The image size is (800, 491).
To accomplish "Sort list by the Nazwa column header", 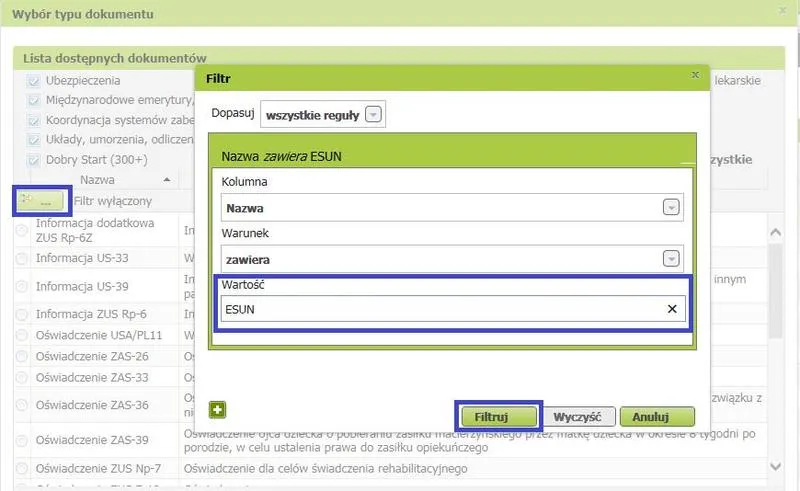I will [x=97, y=180].
